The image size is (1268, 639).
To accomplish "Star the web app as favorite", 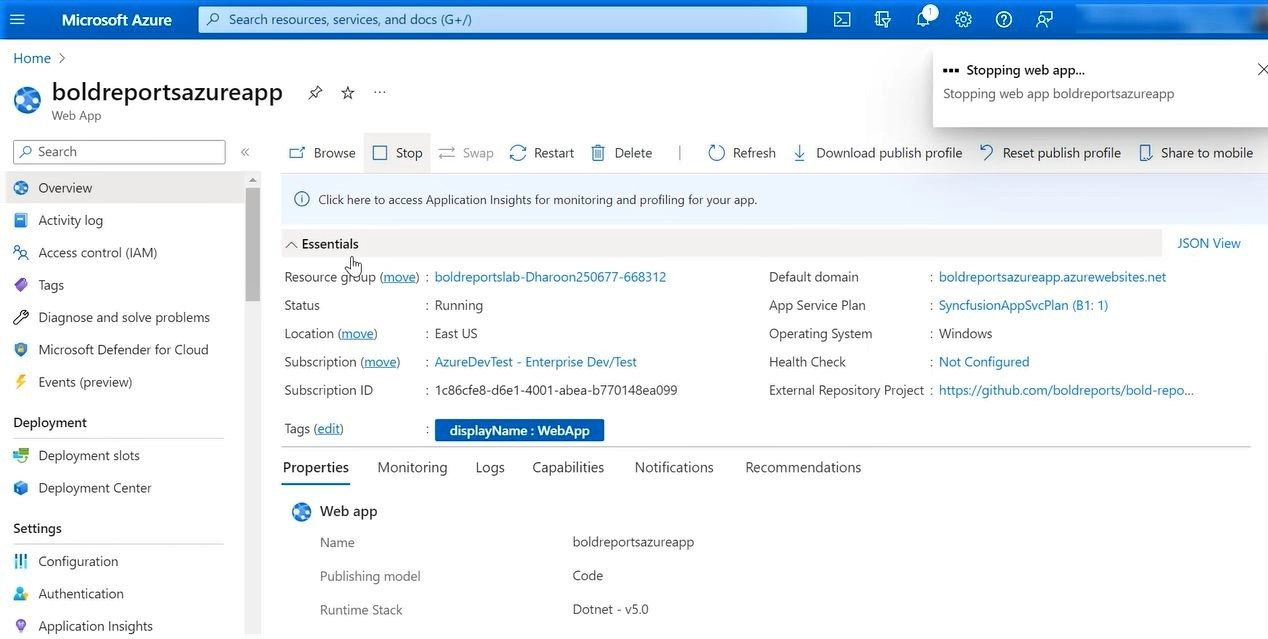I will pos(347,91).
